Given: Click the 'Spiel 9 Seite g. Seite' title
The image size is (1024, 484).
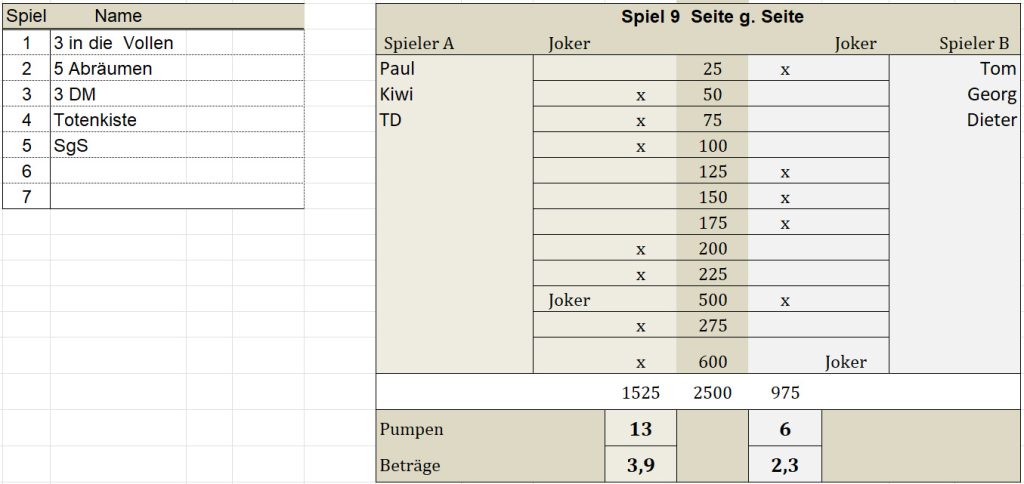Looking at the screenshot, I should coord(712,17).
